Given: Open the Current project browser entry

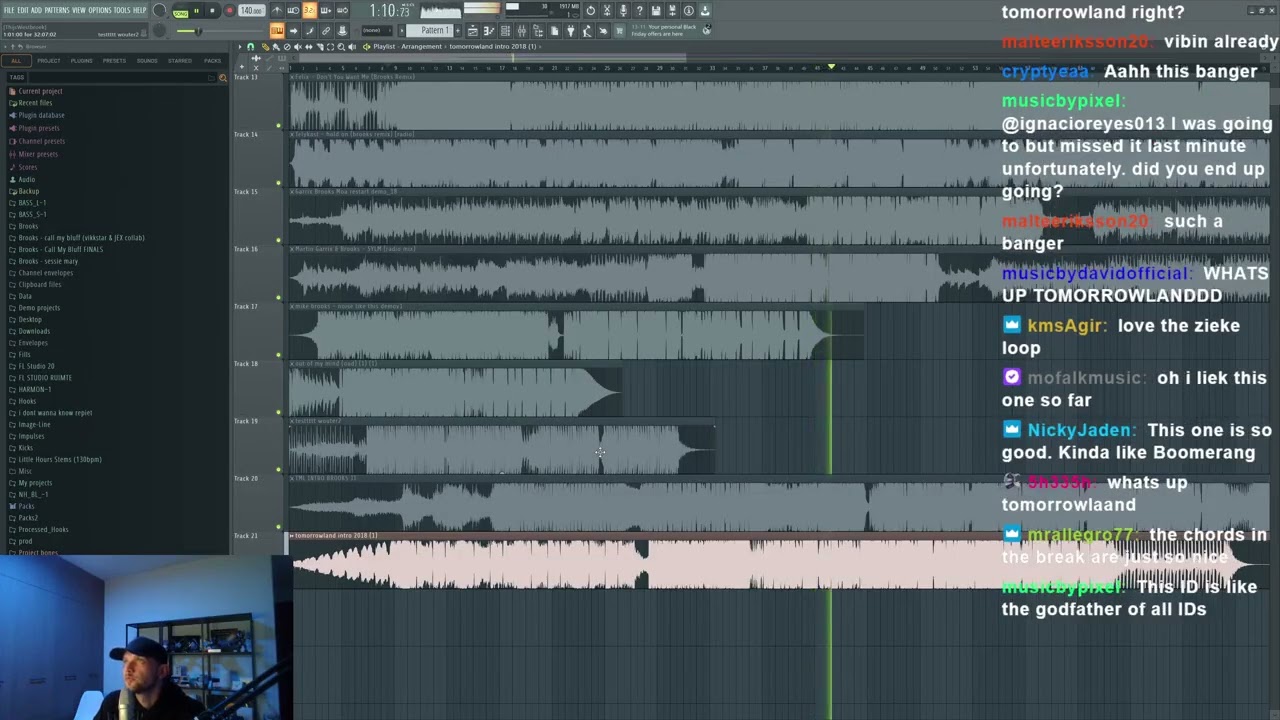Looking at the screenshot, I should [x=40, y=91].
